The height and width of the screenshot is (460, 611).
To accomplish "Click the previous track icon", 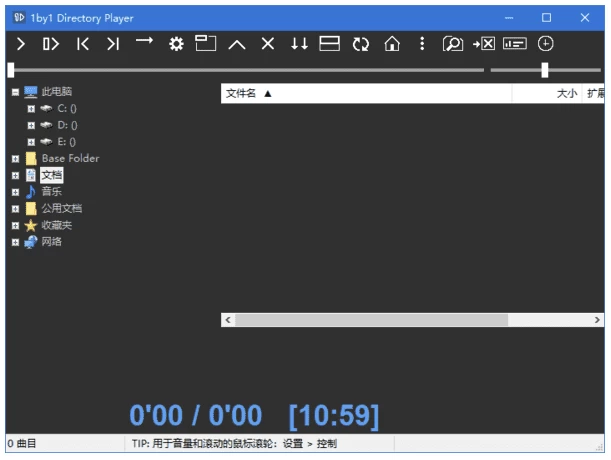I will pyautogui.click(x=83, y=44).
